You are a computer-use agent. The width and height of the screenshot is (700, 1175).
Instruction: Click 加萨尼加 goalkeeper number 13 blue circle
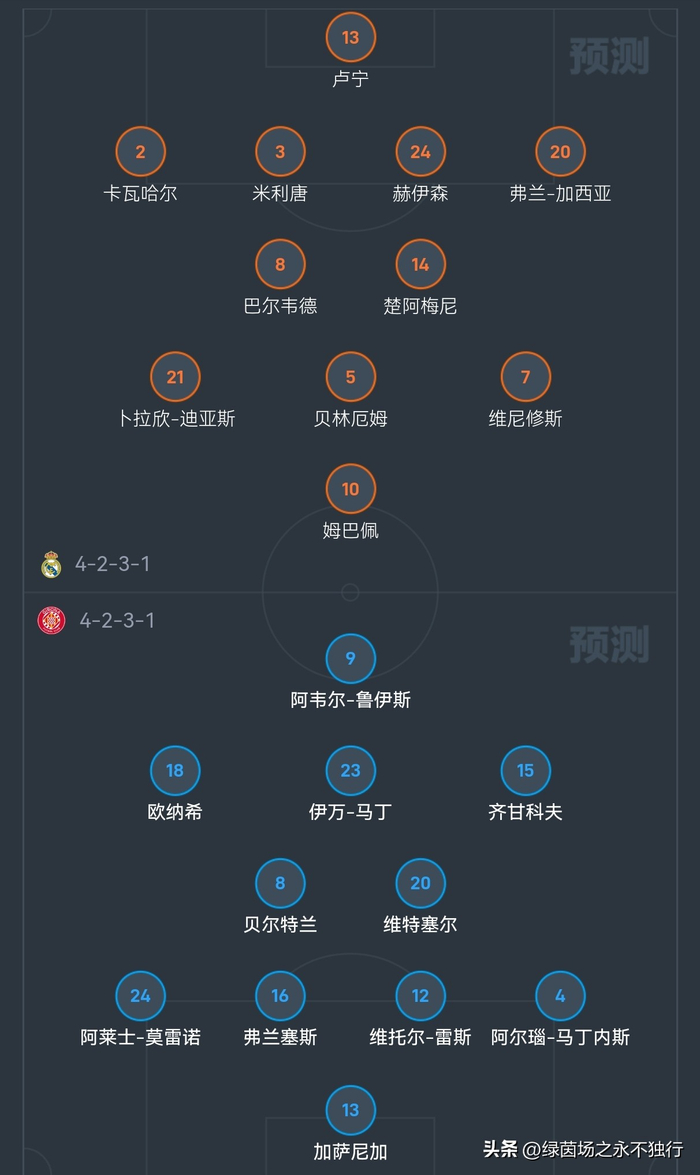pos(350,1109)
